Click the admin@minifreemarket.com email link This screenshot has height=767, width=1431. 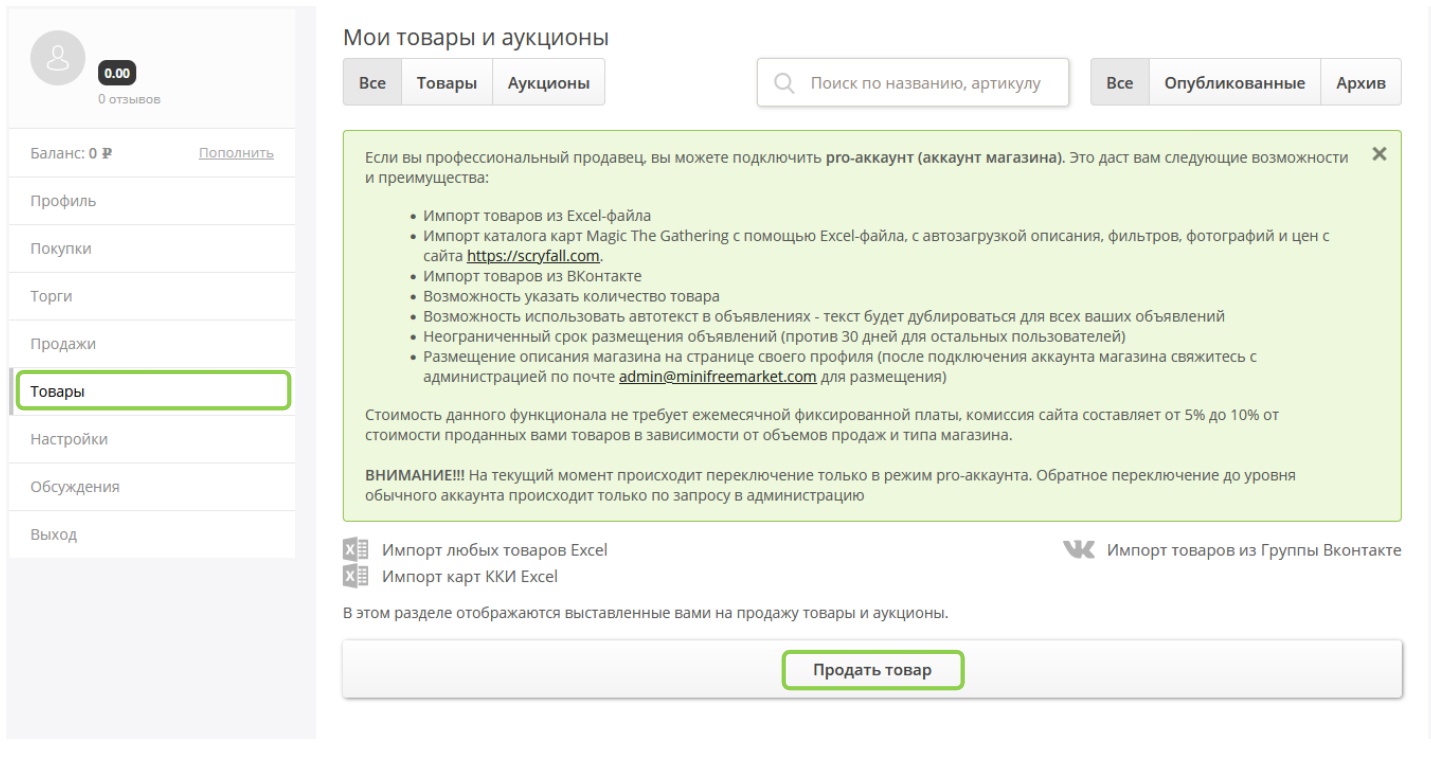point(718,377)
